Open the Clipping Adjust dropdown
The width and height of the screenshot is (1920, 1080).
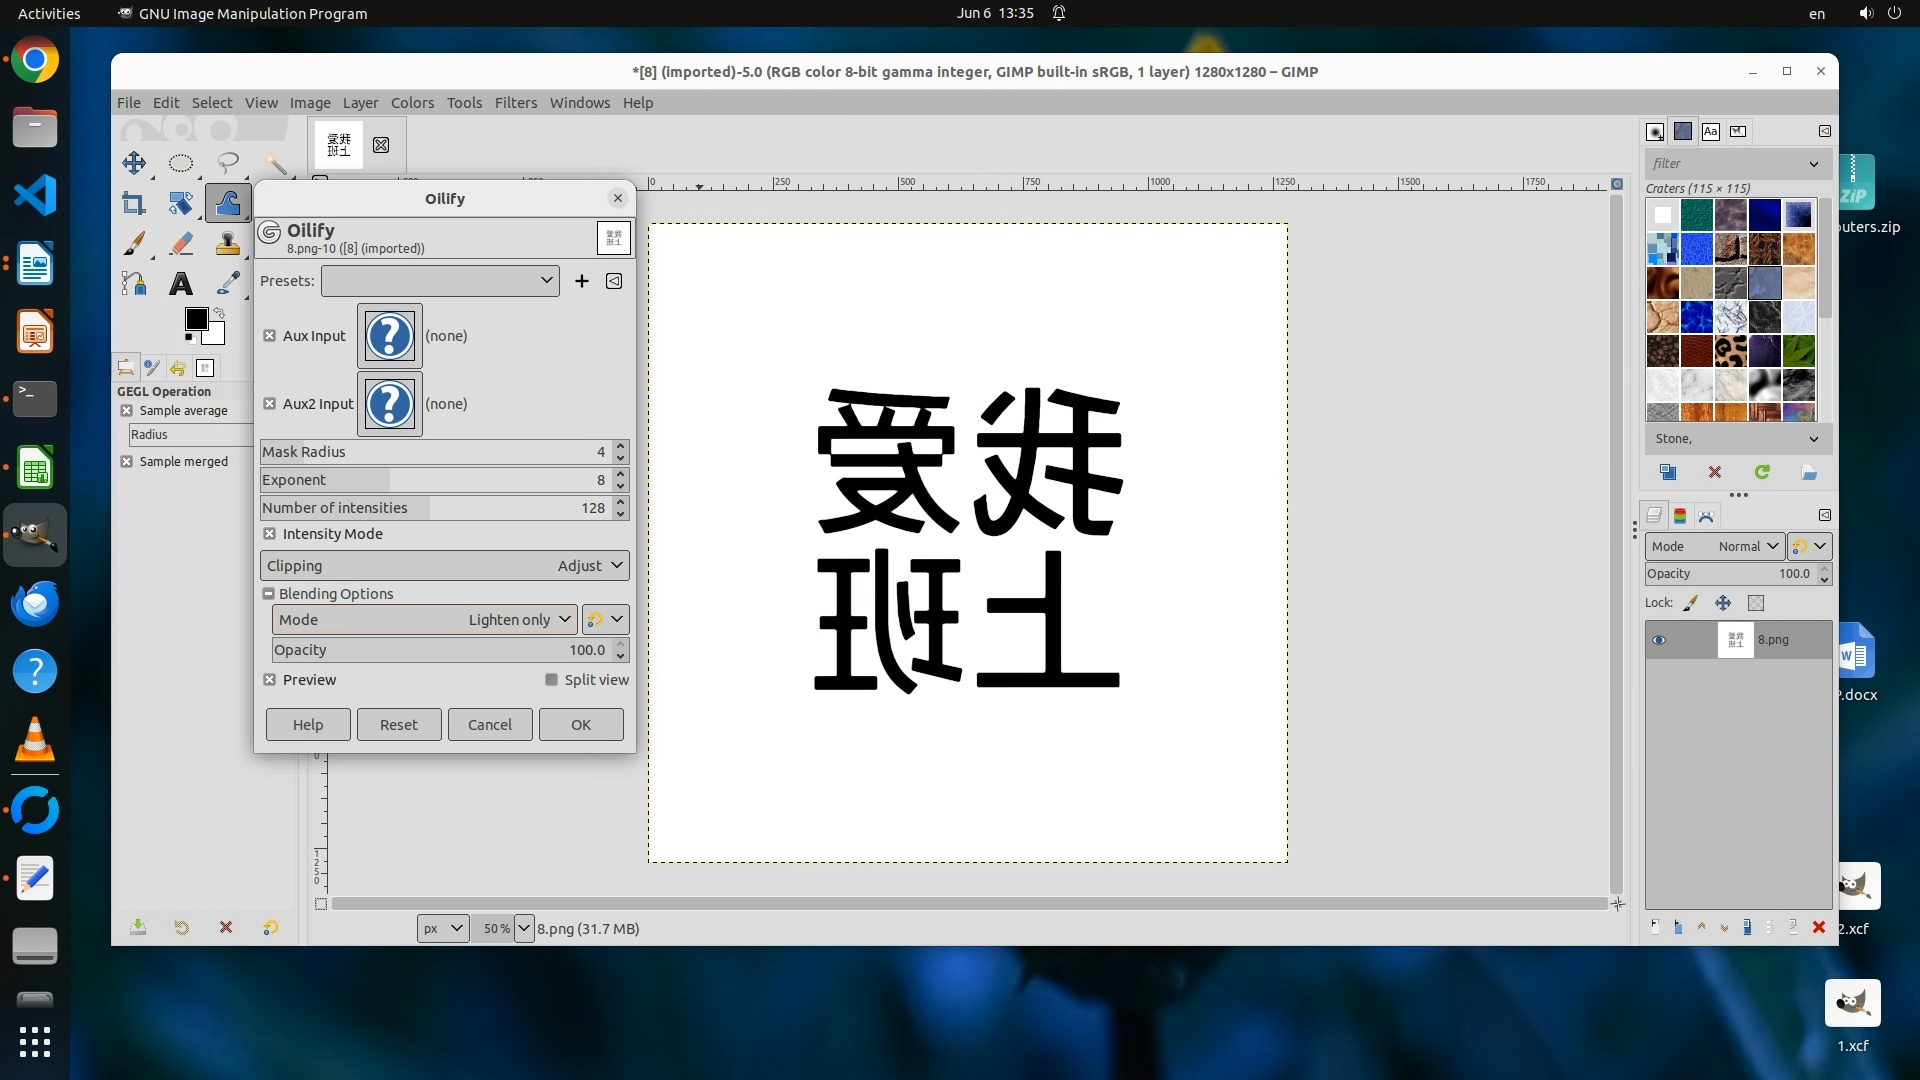[x=444, y=566]
